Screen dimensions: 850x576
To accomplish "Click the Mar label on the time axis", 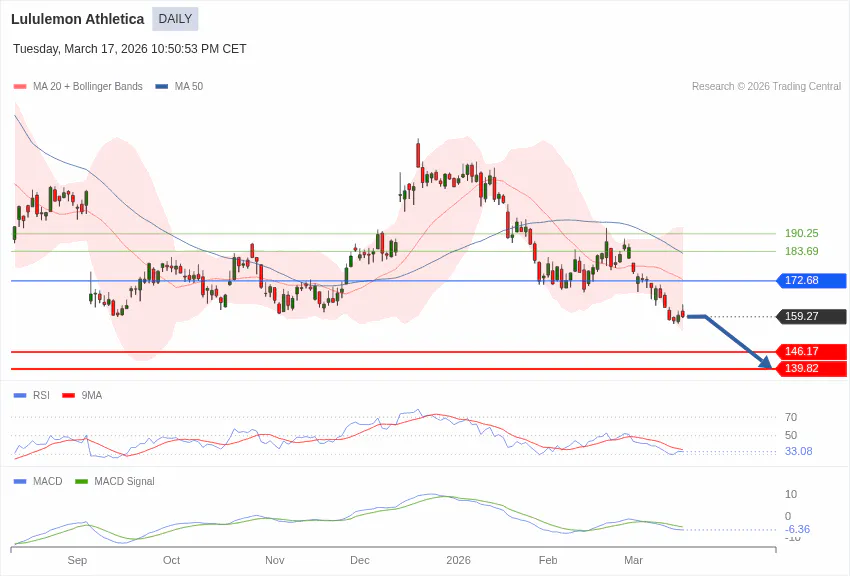I will (633, 560).
